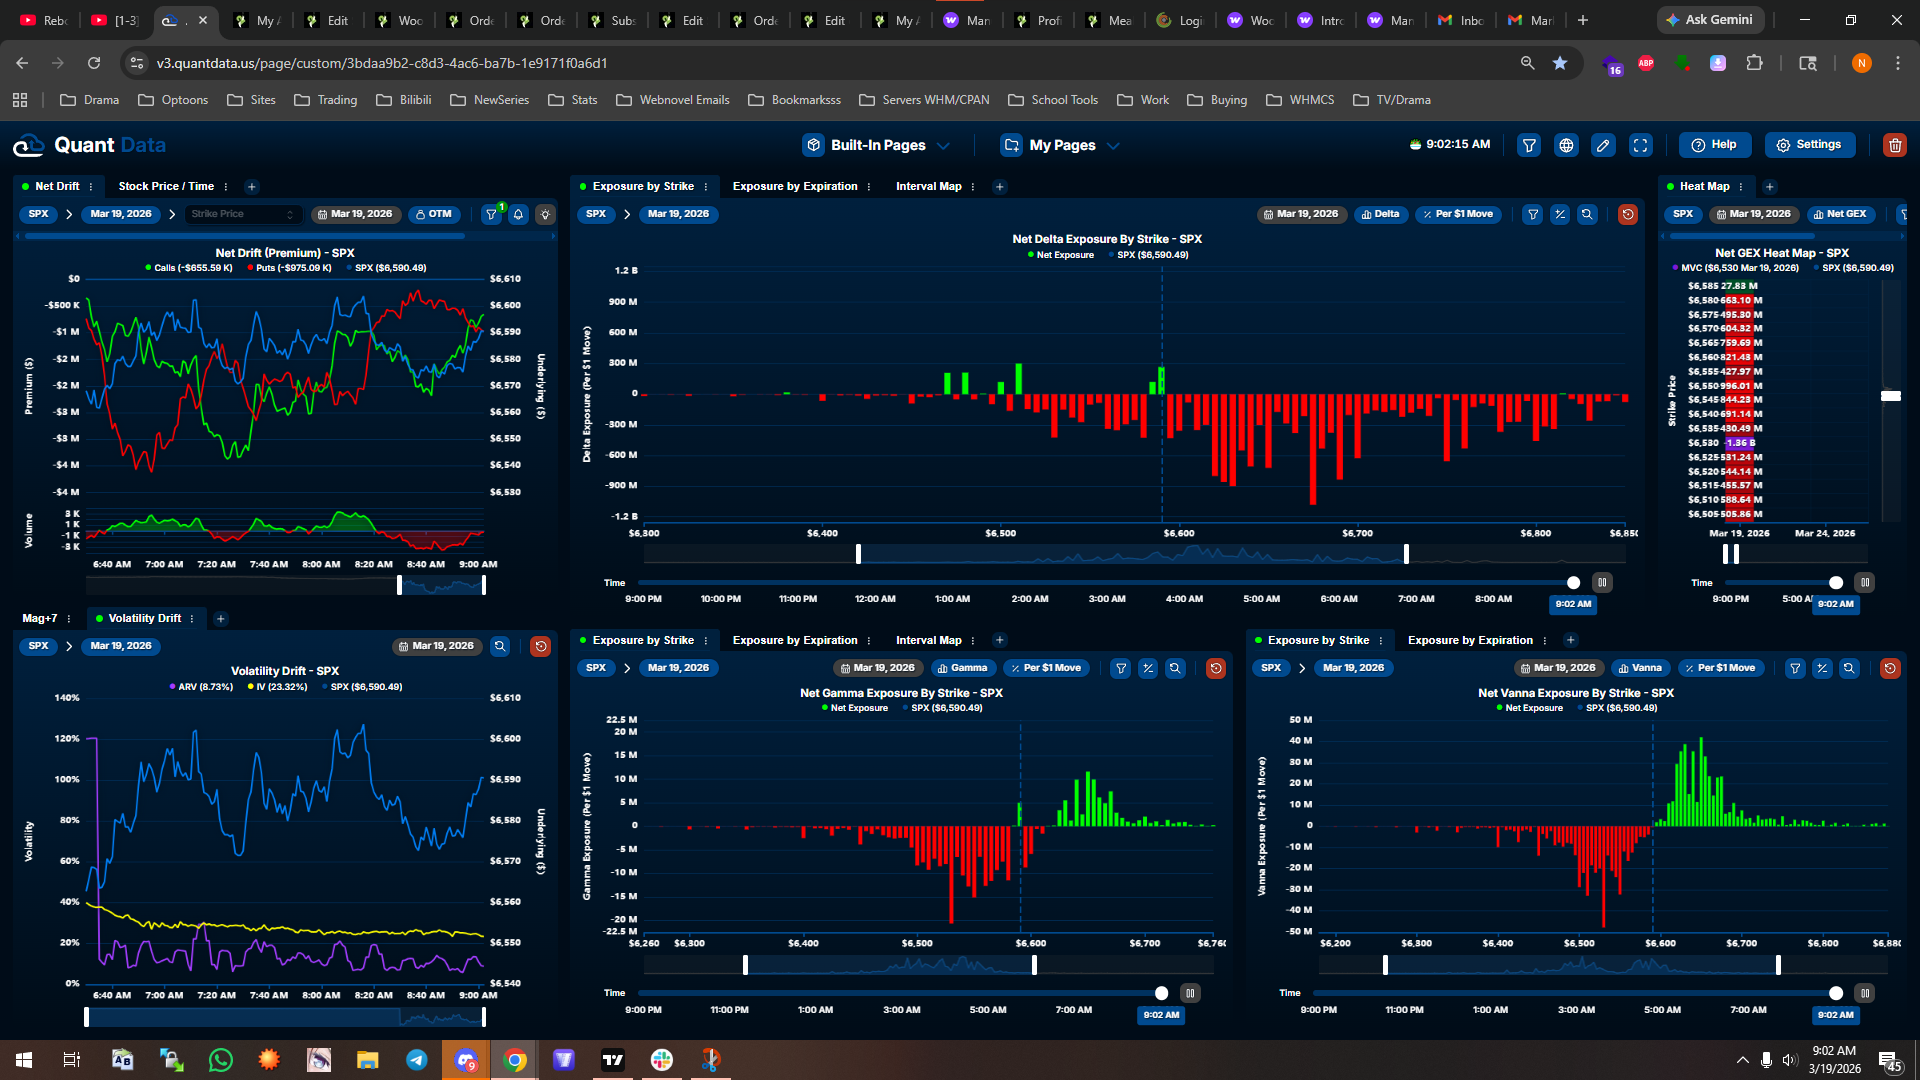Open the global filter icon in top bar
The width and height of the screenshot is (1920, 1080).
[x=1529, y=146]
